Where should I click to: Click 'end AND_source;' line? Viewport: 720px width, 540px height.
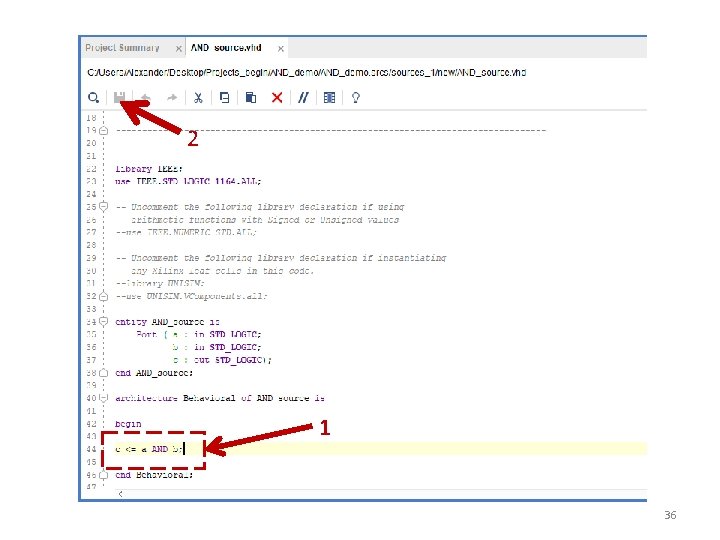point(154,373)
